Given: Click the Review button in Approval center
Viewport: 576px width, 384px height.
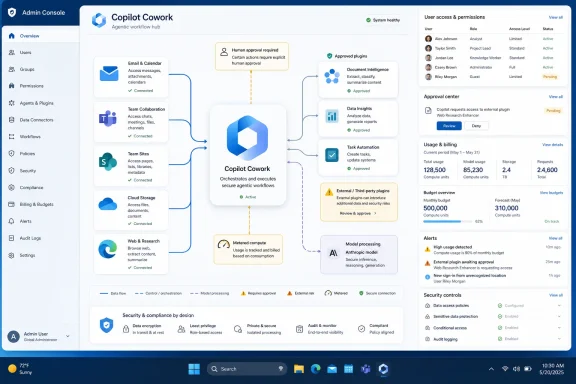Looking at the screenshot, I should [x=449, y=126].
